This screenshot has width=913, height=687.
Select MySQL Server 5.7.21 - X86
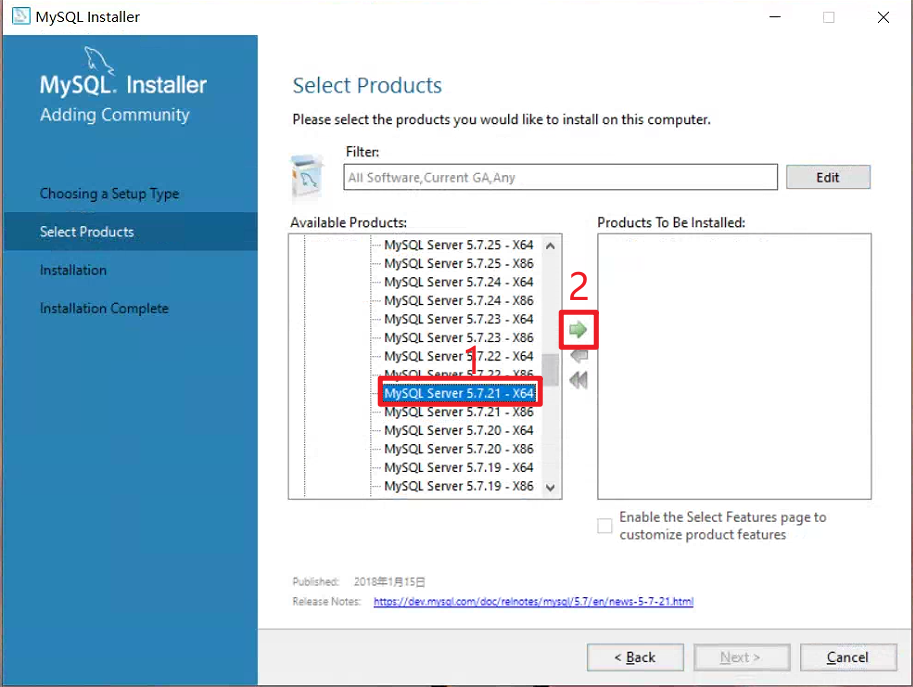(x=459, y=412)
